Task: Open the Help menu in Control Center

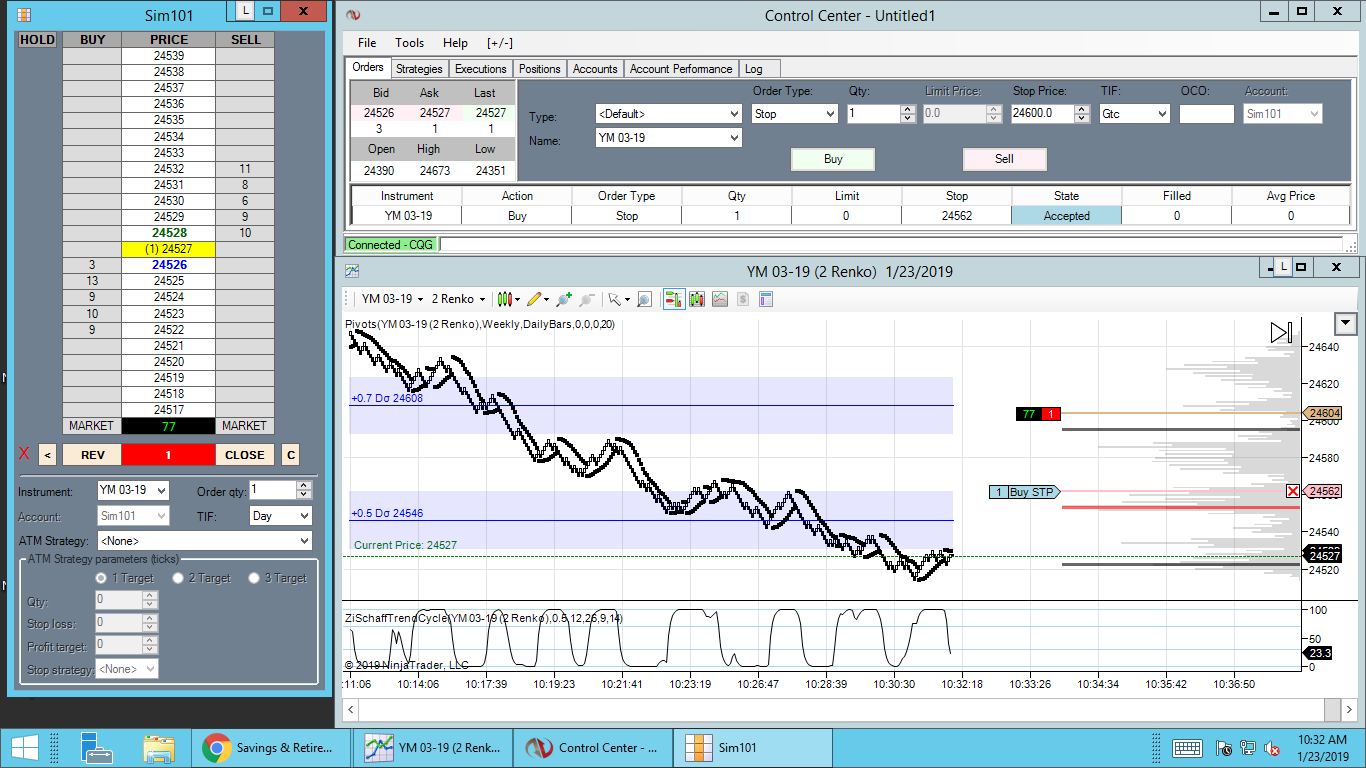Action: point(455,43)
